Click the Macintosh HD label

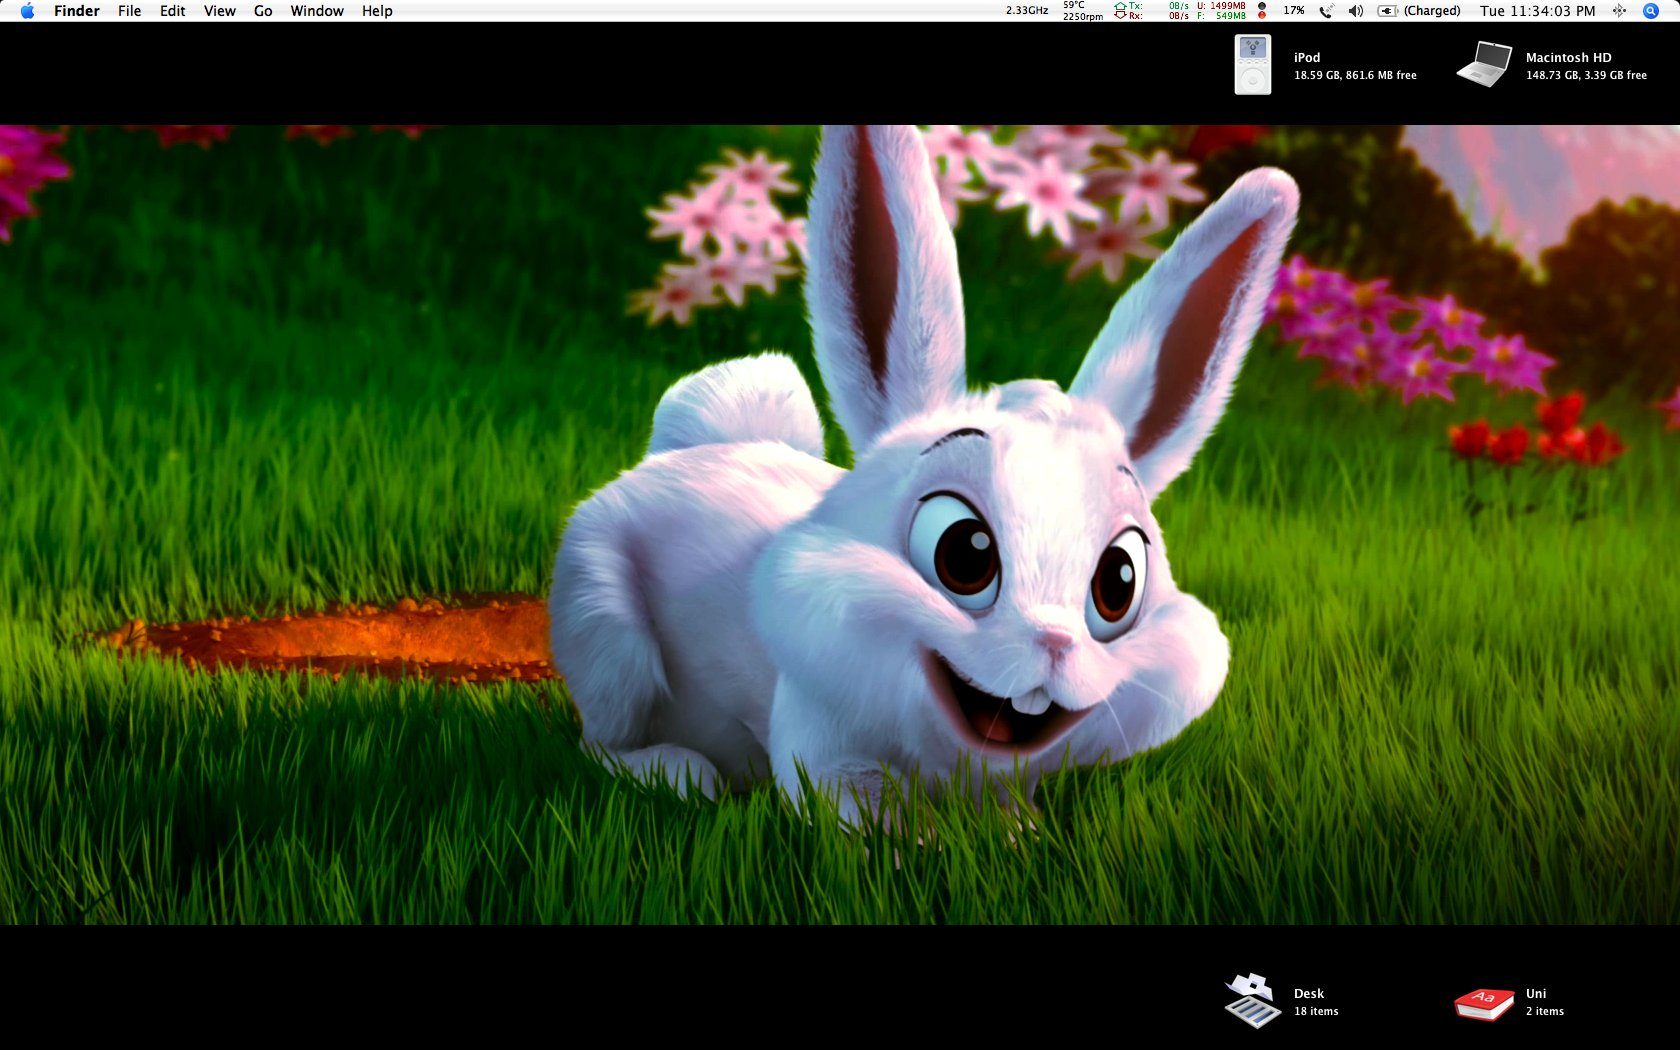(x=1568, y=58)
